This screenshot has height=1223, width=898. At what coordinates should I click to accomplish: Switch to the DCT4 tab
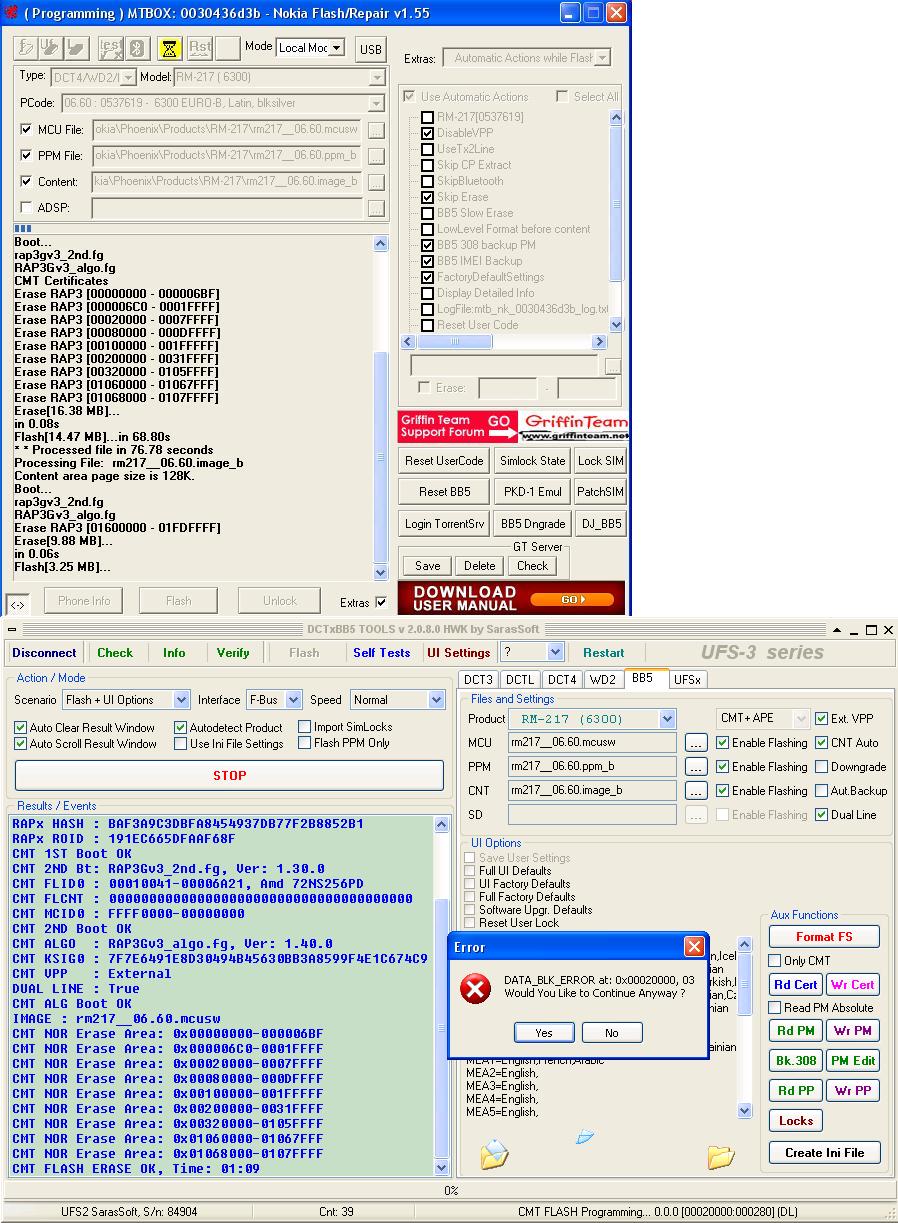(x=562, y=679)
